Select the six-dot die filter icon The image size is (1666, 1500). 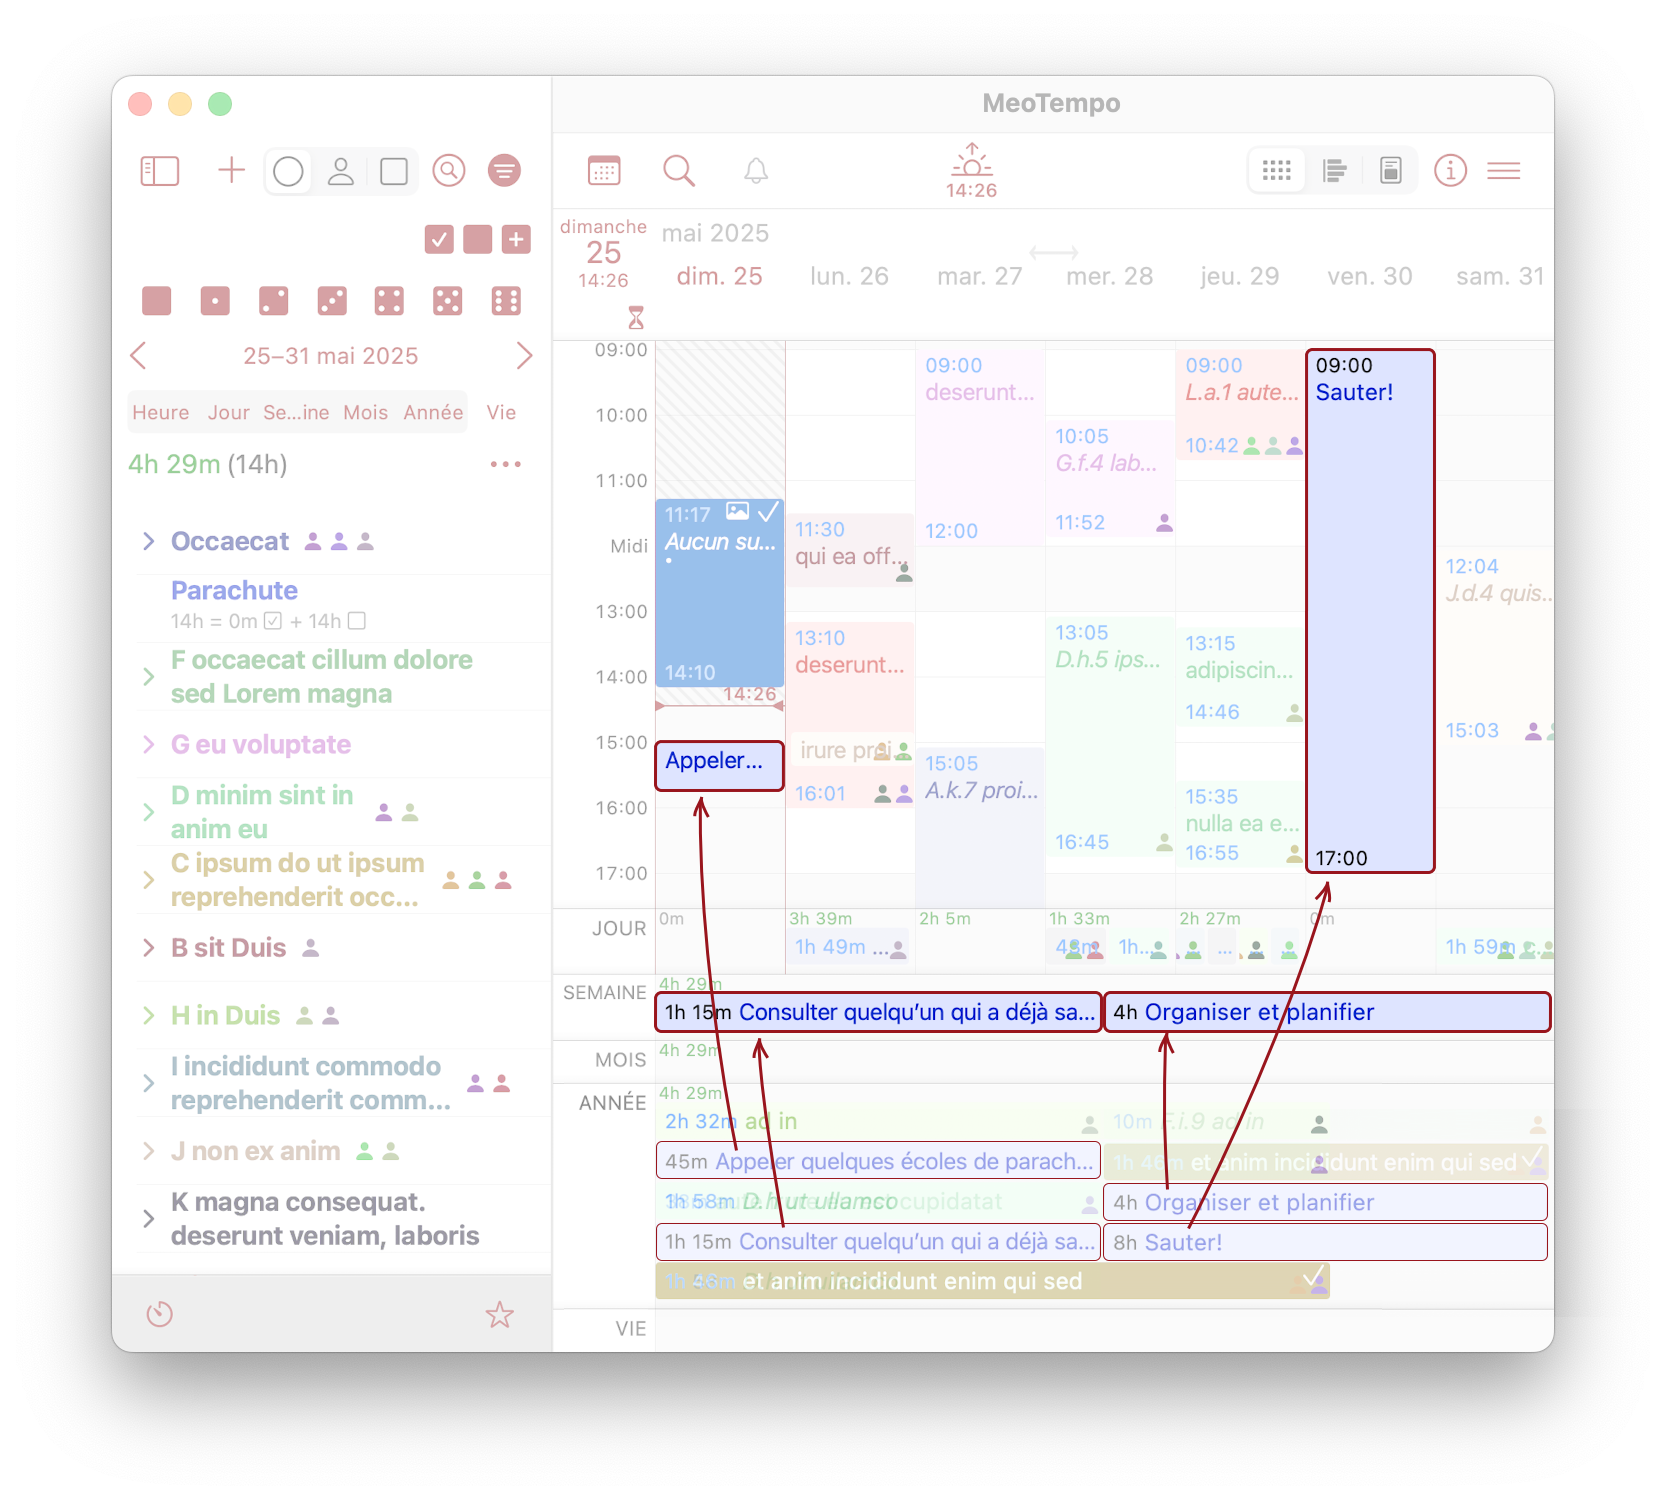click(x=506, y=301)
